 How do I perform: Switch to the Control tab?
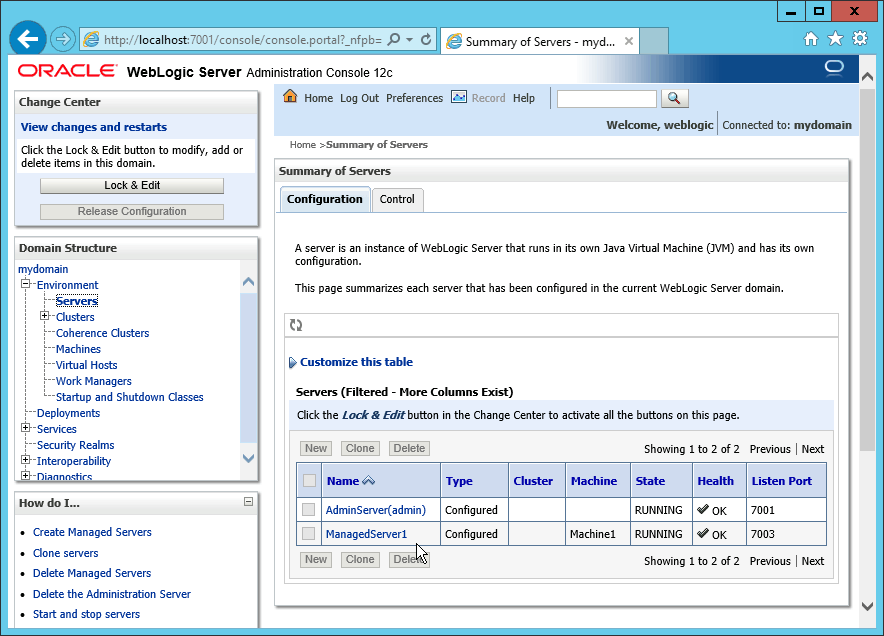397,199
